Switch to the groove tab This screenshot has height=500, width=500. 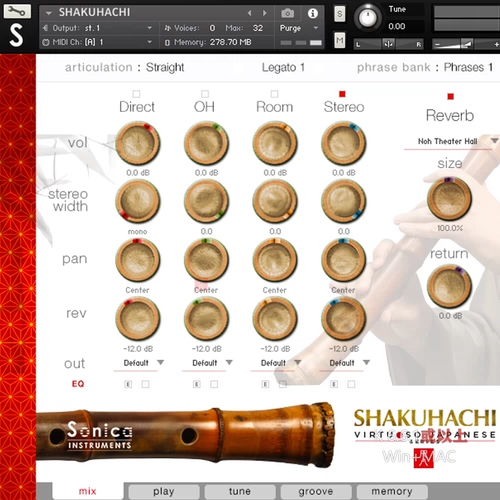tap(316, 491)
